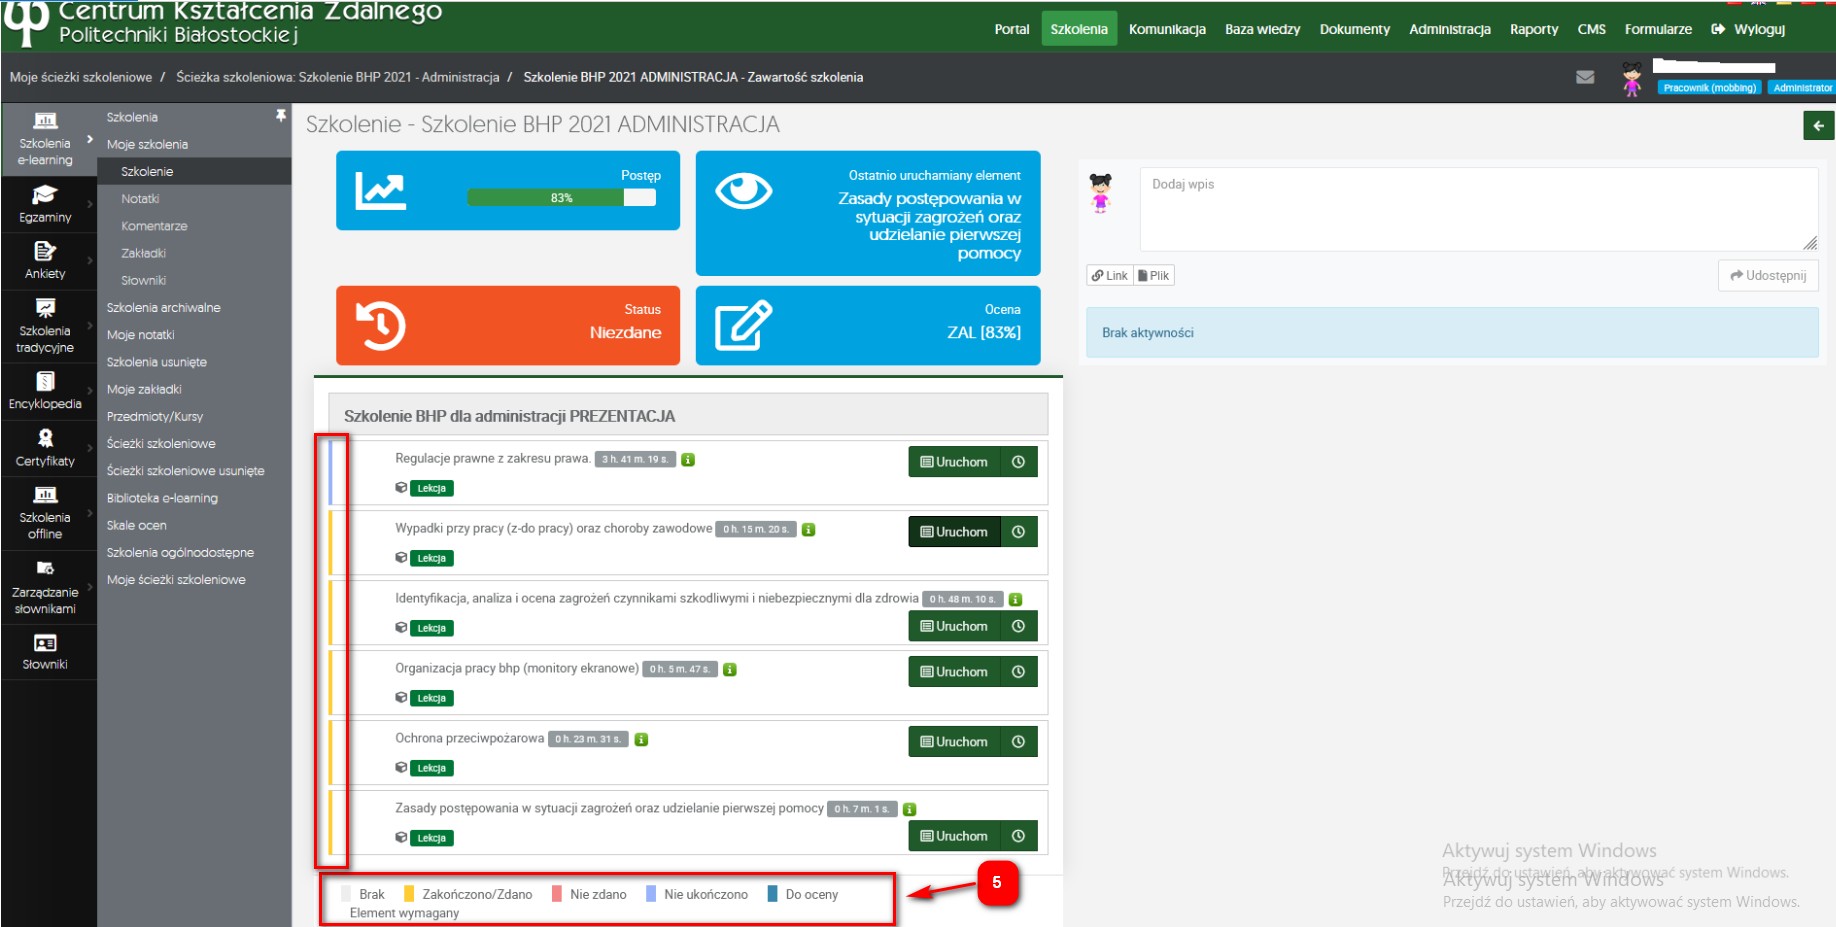Image resolution: width=1836 pixels, height=927 pixels.
Task: Click clock icon for Regulacje prawne lesson
Action: tap(1018, 462)
